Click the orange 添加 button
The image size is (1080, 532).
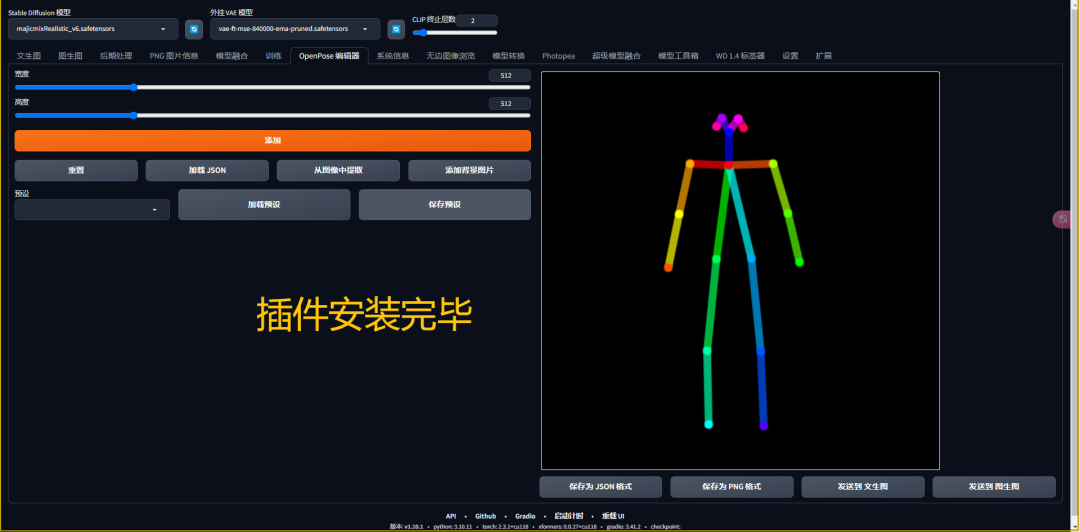pyautogui.click(x=273, y=141)
